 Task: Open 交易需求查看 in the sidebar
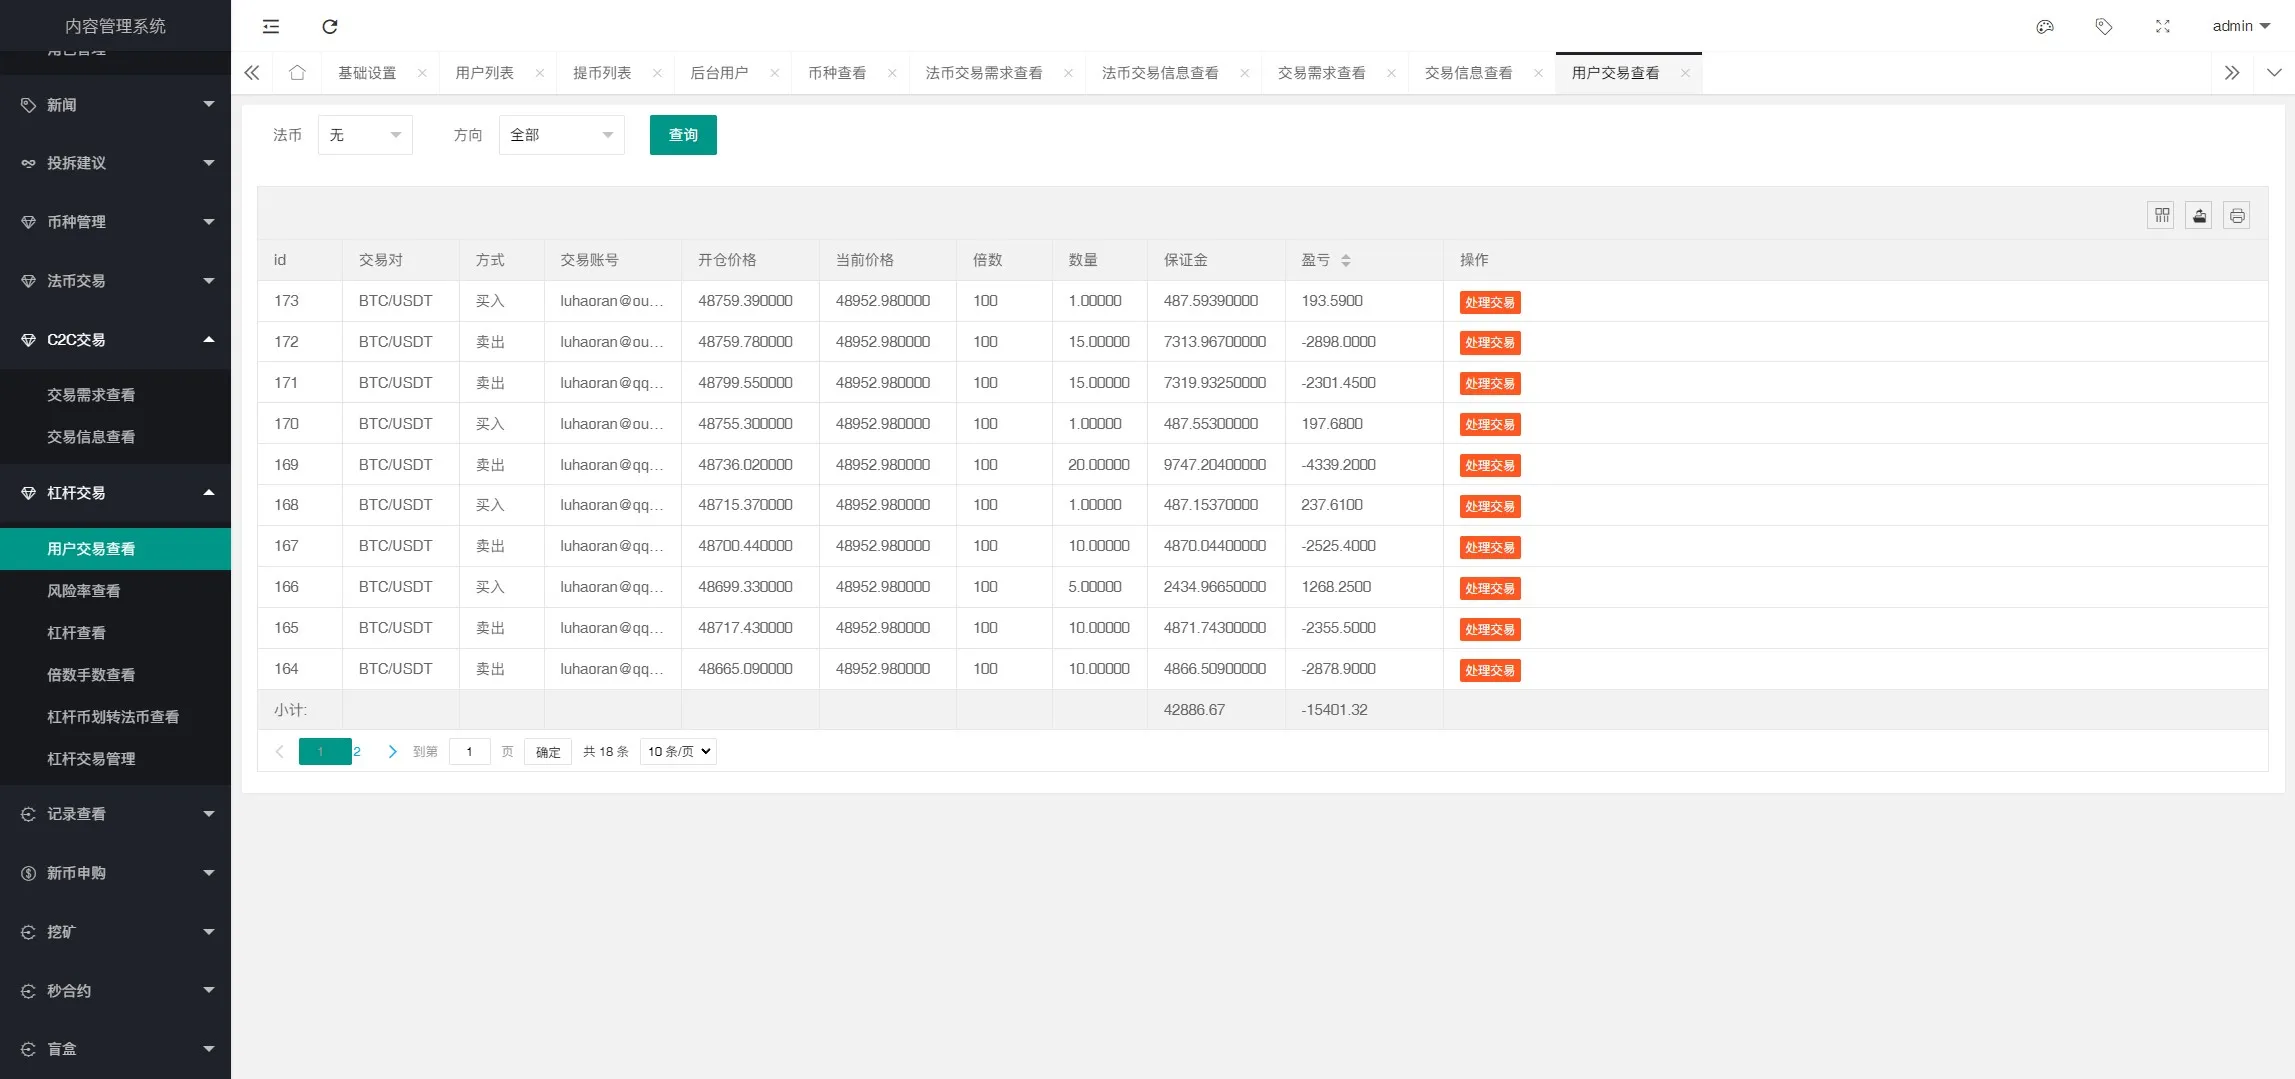coord(116,395)
